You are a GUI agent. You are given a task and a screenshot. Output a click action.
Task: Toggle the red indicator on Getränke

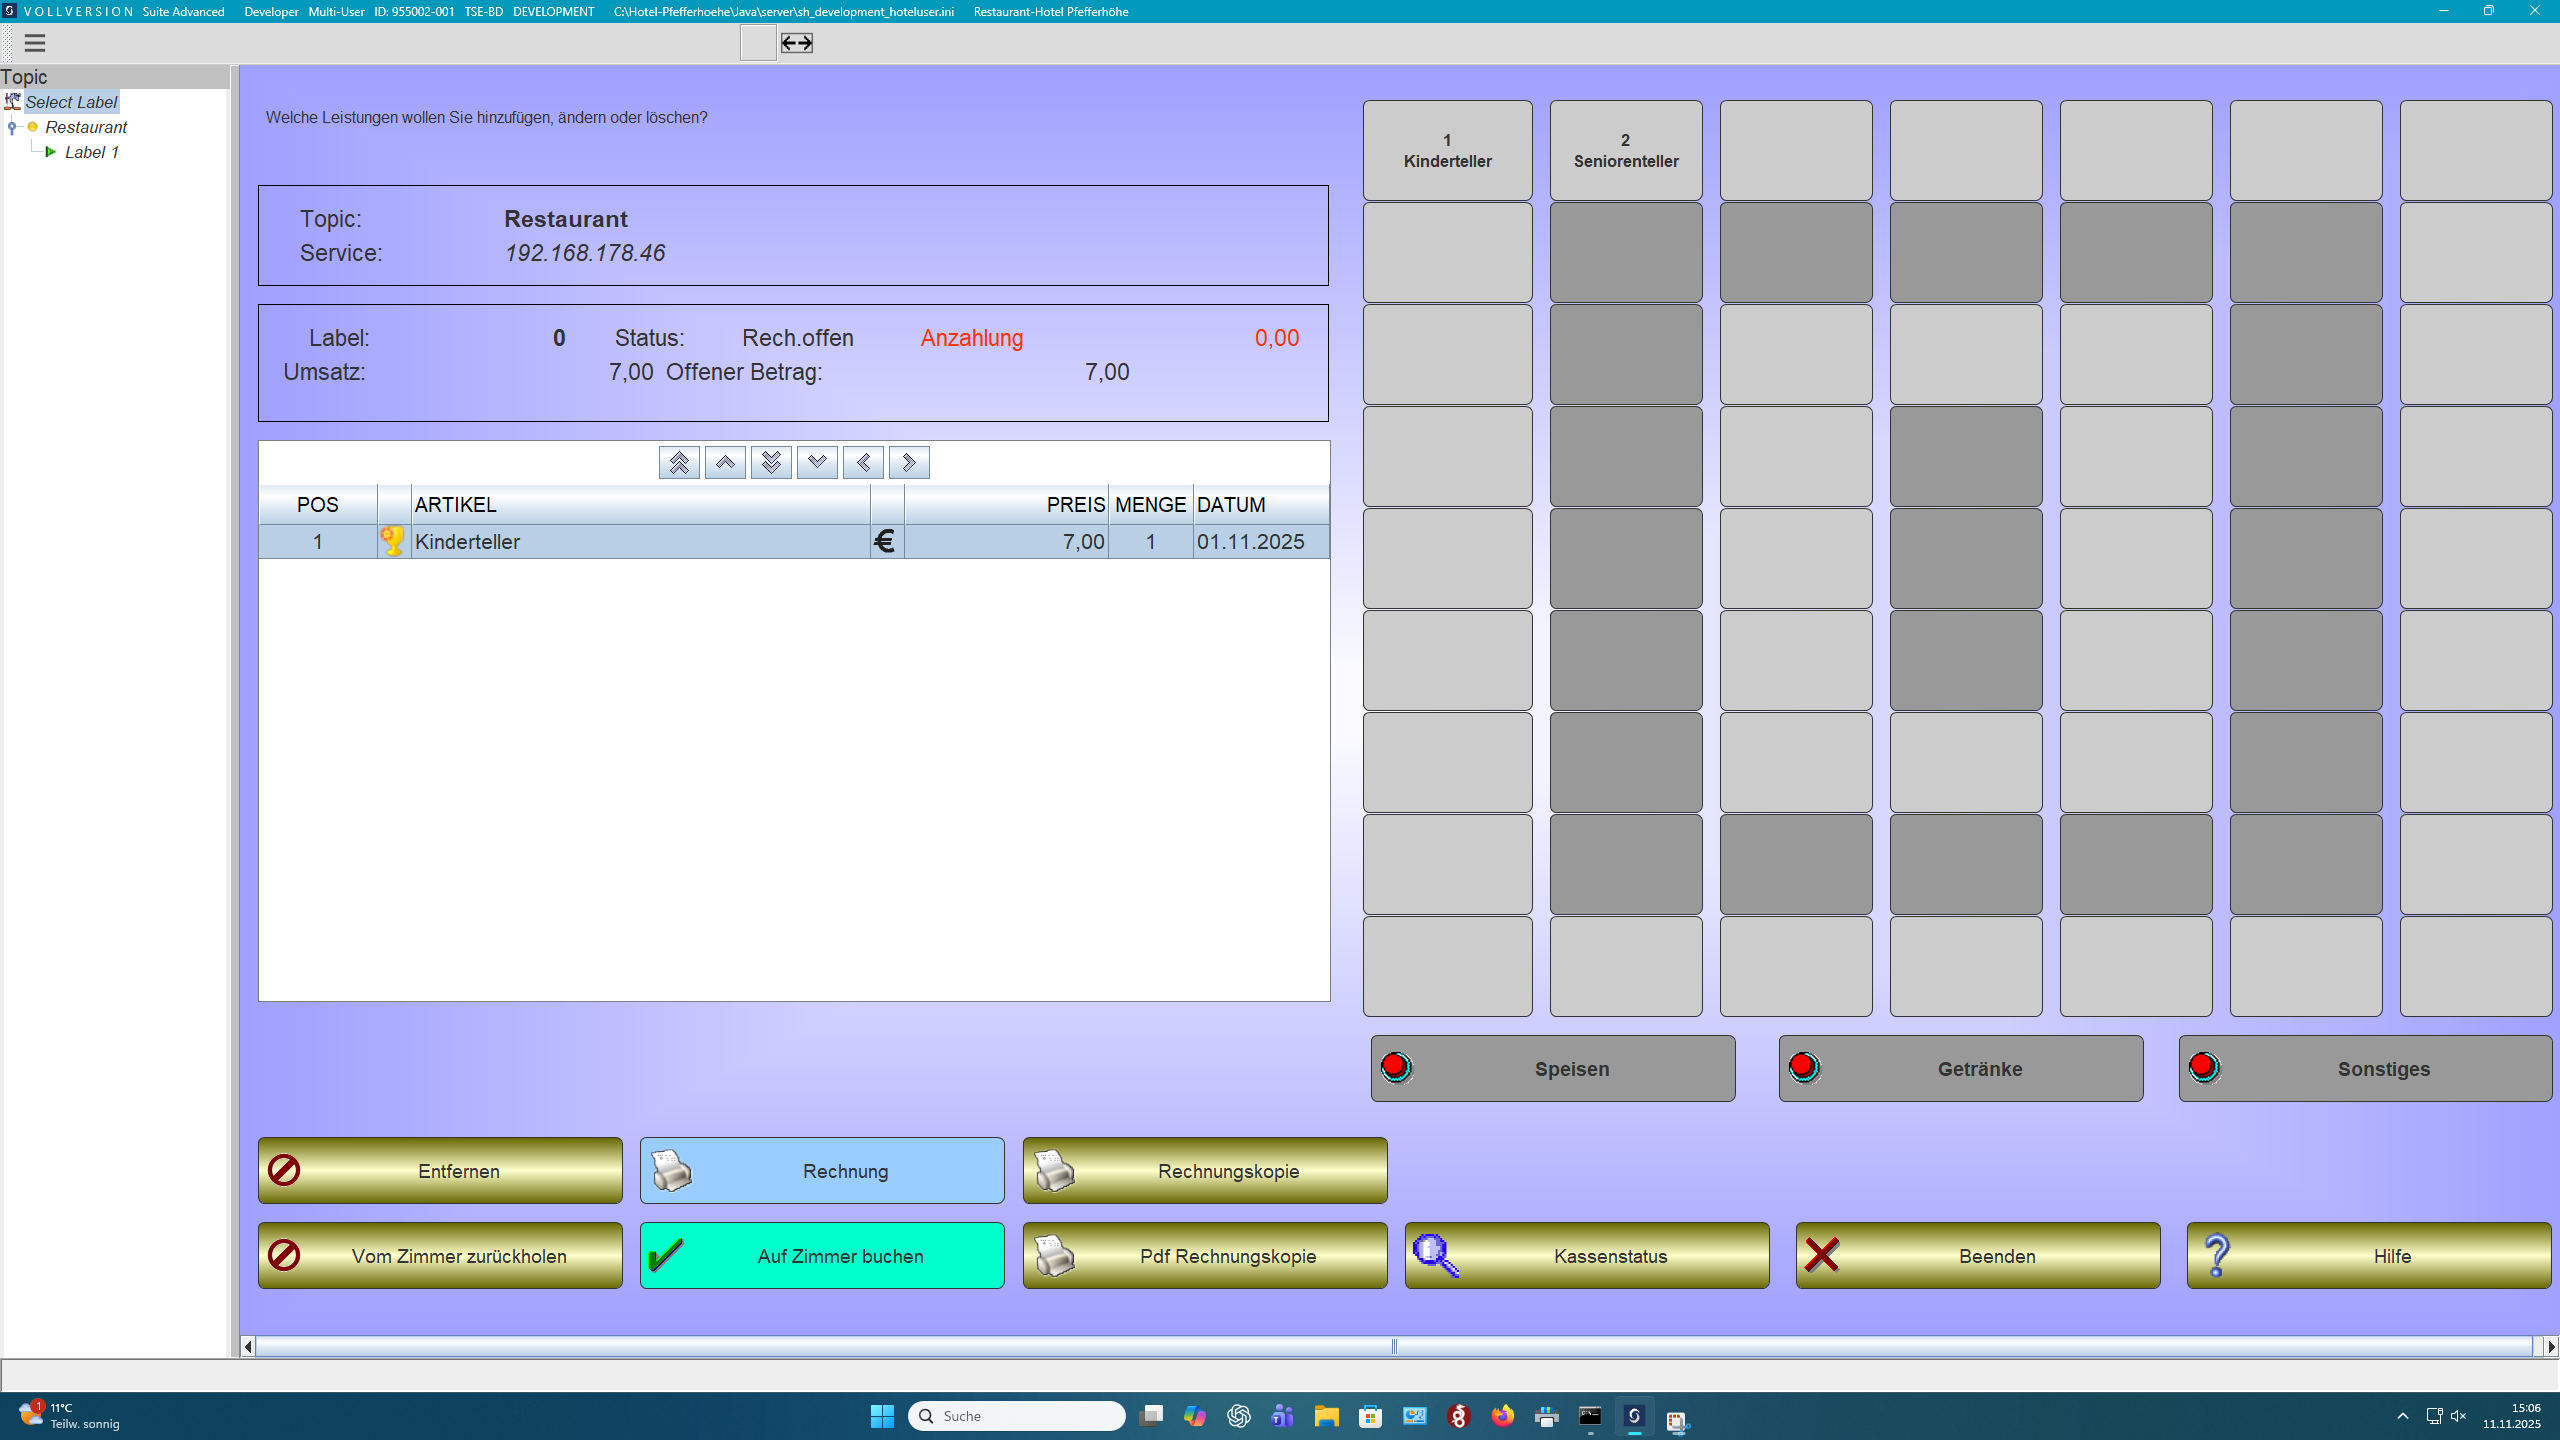pyautogui.click(x=1804, y=1067)
